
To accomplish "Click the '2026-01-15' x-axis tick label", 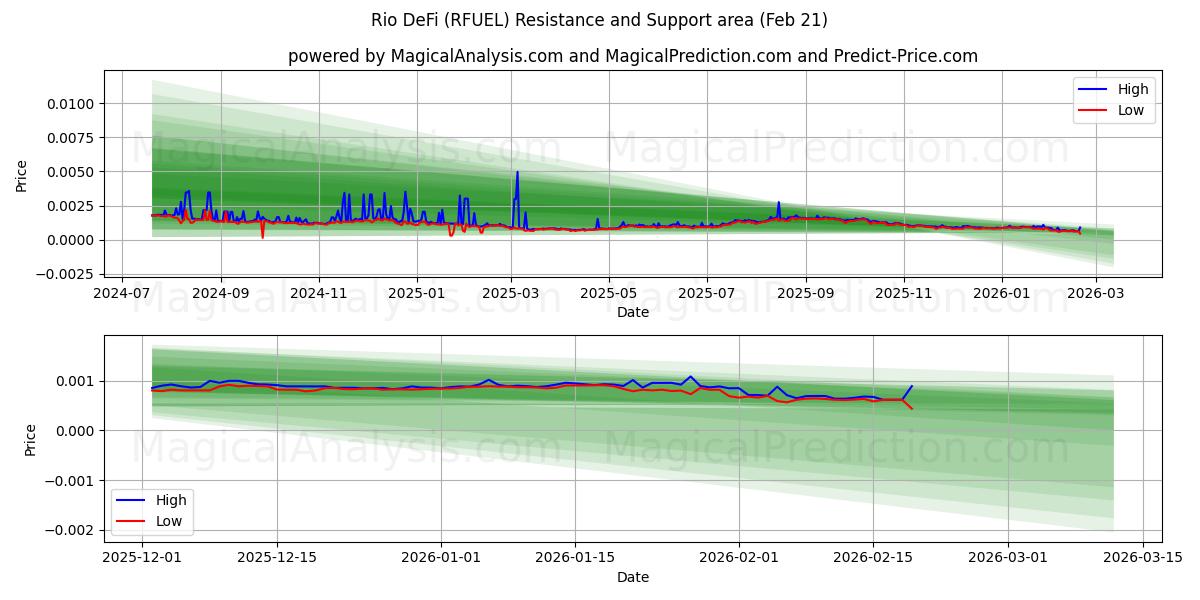I will 575,558.
